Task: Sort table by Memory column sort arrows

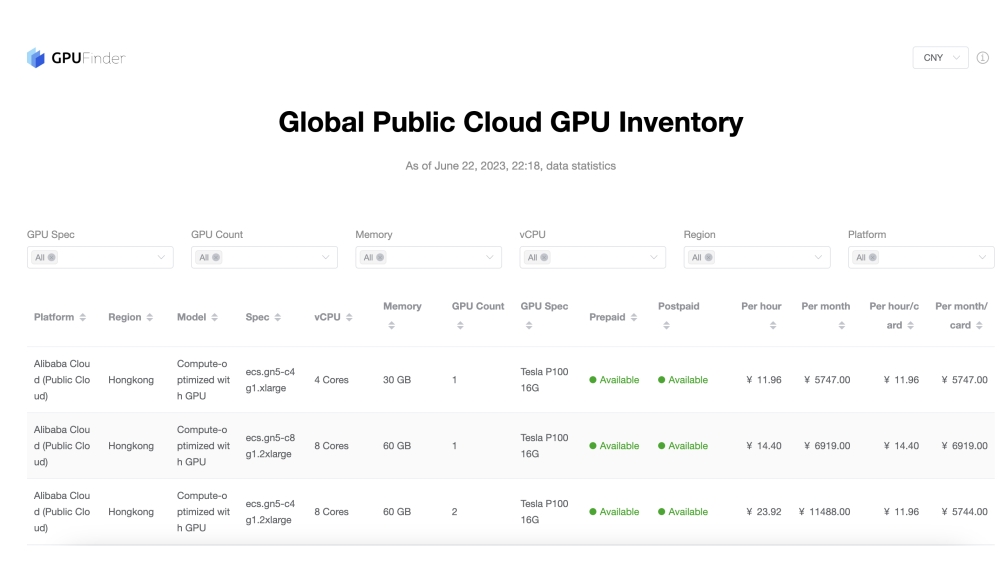Action: click(392, 326)
